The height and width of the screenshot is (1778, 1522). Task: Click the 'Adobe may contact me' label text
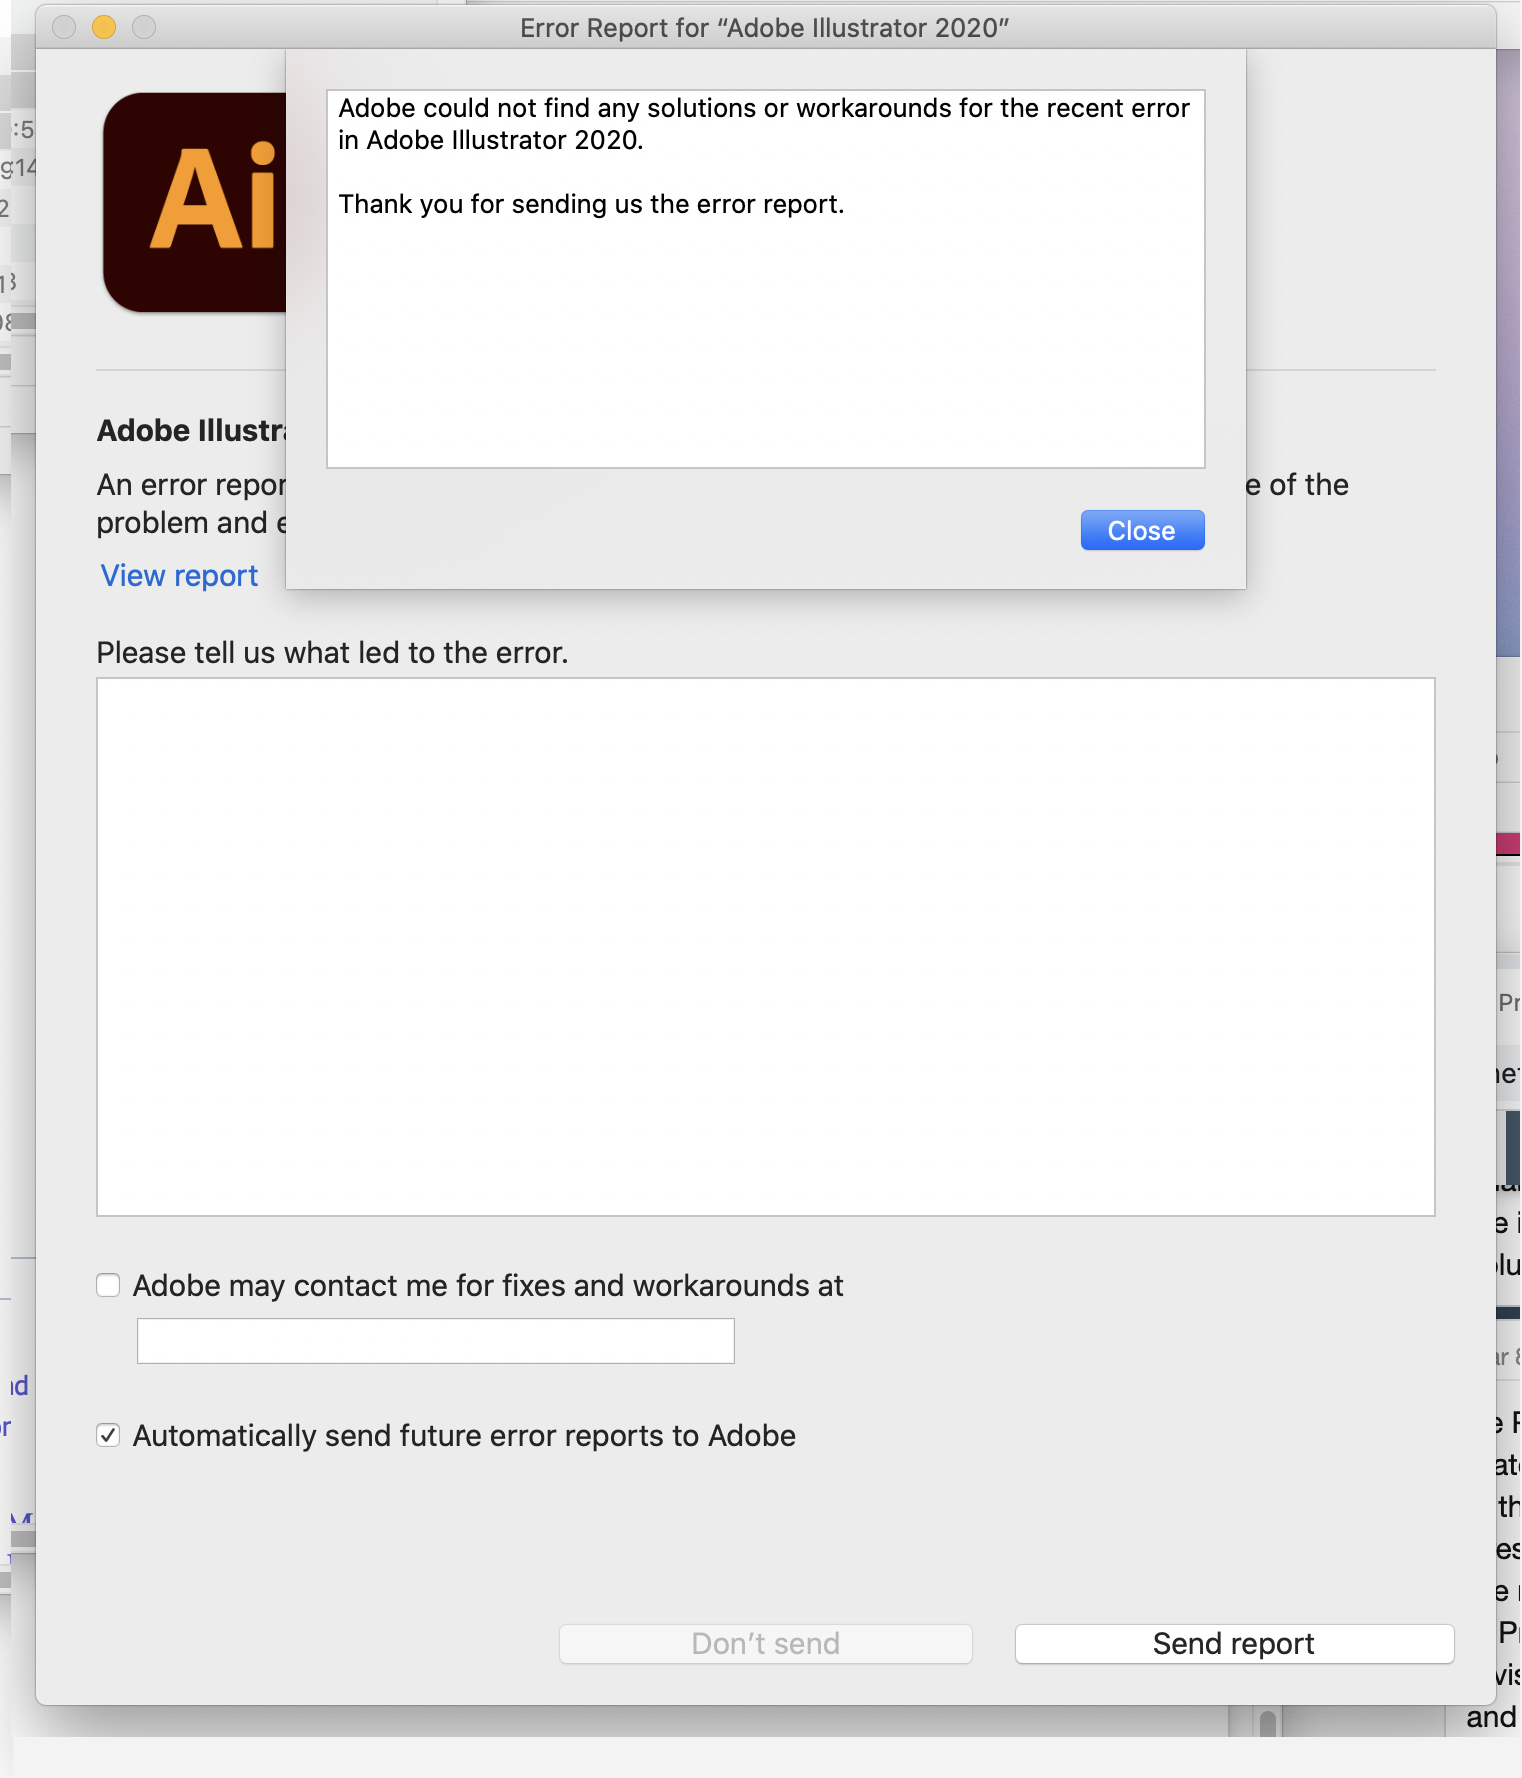488,1285
